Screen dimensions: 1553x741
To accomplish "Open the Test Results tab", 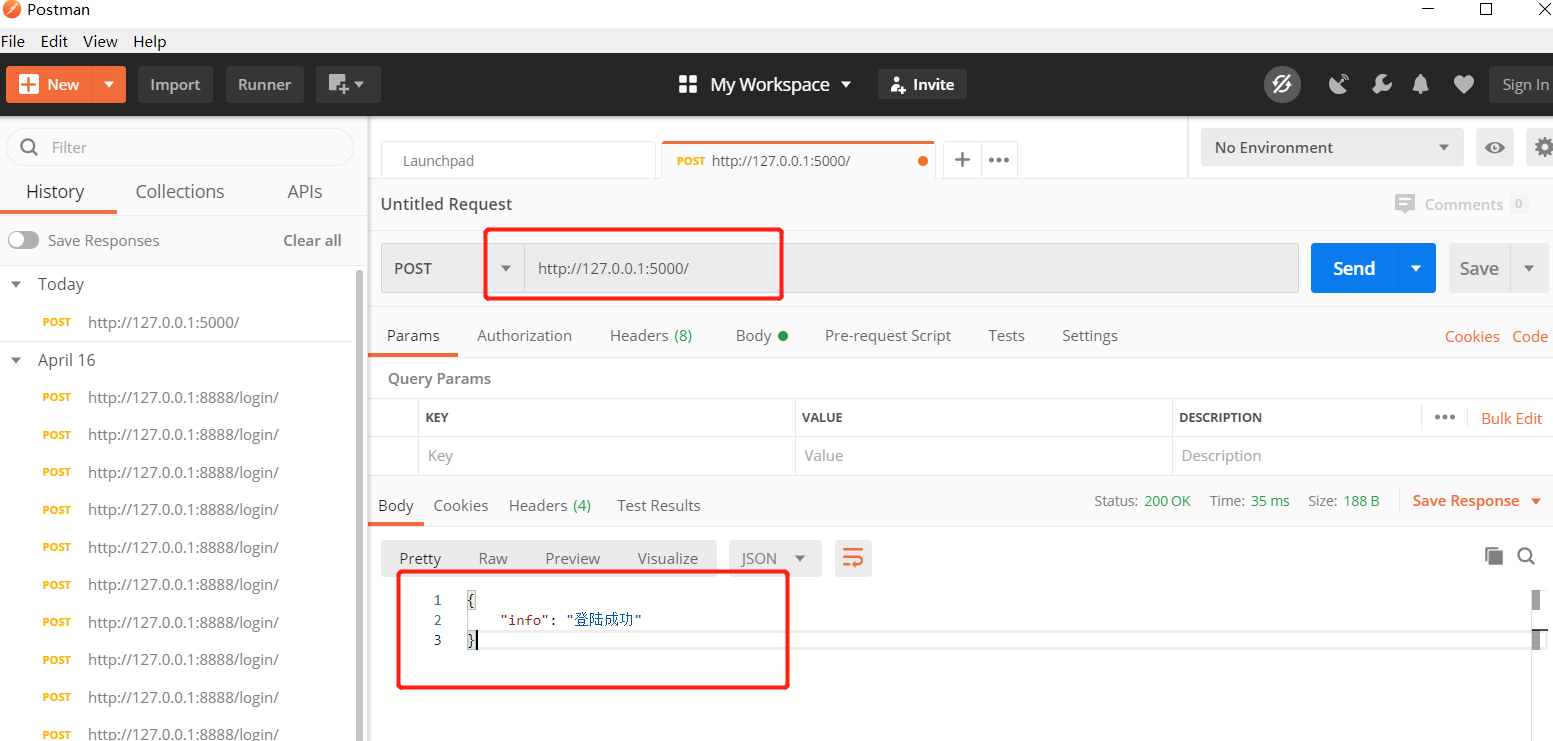I will (x=659, y=505).
